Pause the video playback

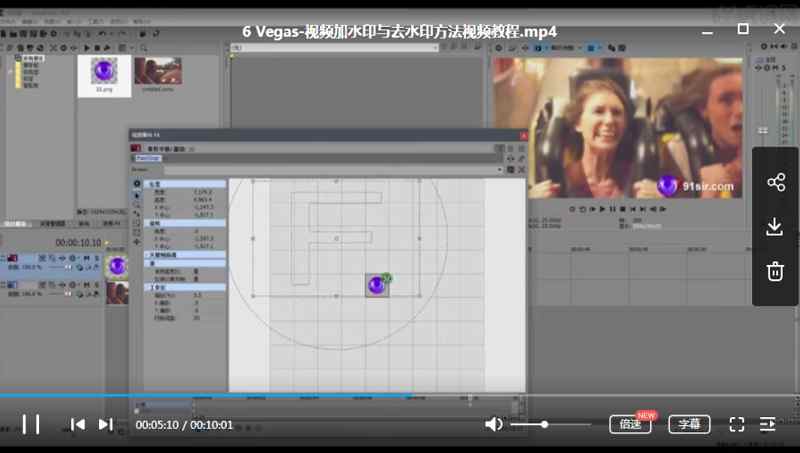[x=31, y=424]
